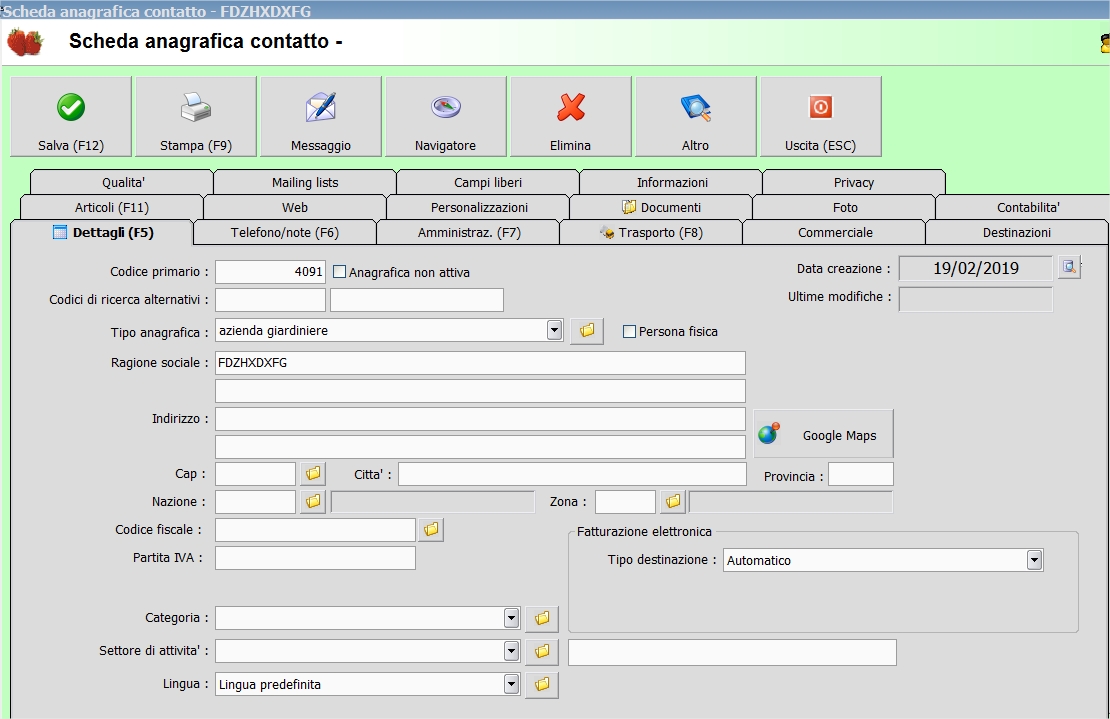Expand Tipo destinazione dropdown arrow
Viewport: 1110px width, 719px height.
point(1034,560)
